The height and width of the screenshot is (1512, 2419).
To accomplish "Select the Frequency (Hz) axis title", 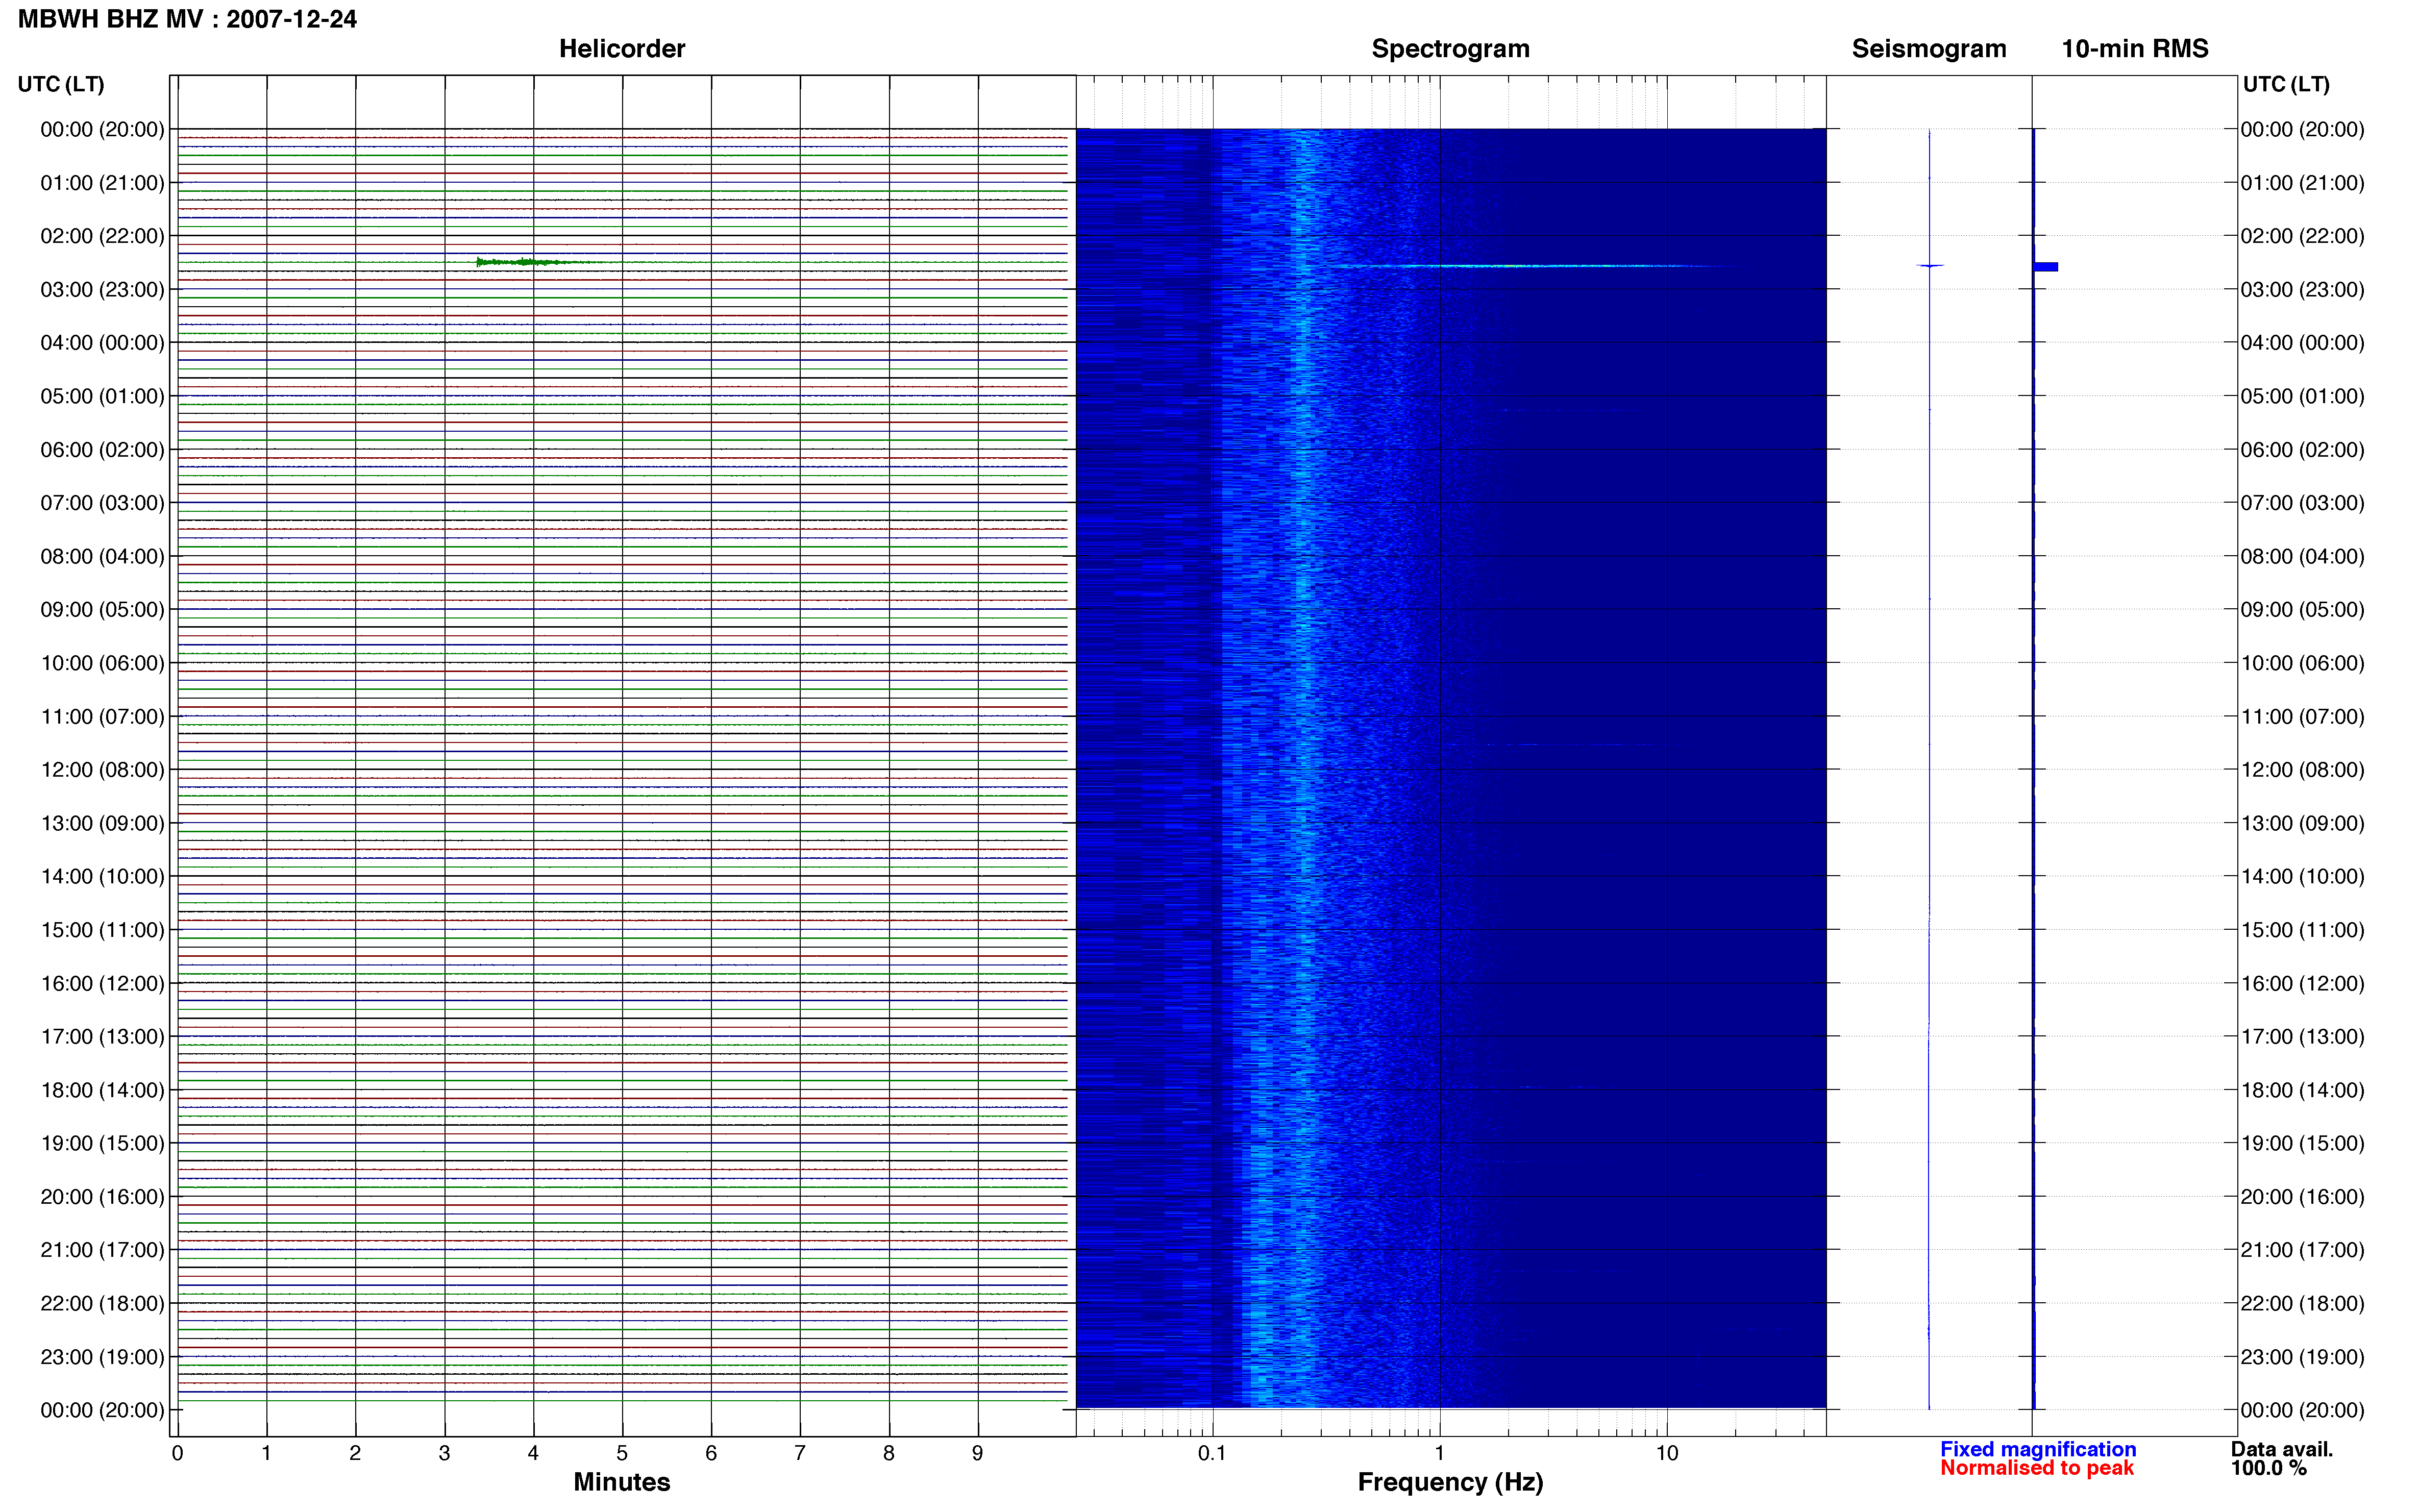I will [x=1450, y=1482].
